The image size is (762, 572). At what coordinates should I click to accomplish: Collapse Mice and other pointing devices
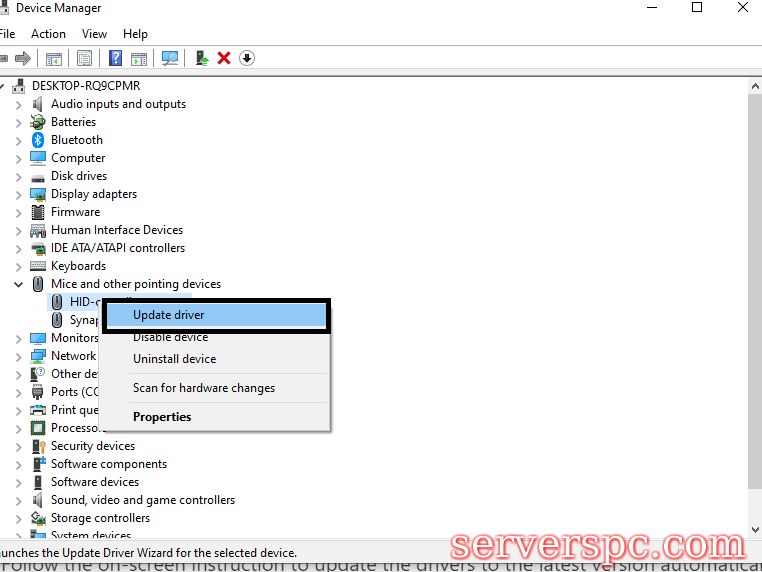(18, 284)
